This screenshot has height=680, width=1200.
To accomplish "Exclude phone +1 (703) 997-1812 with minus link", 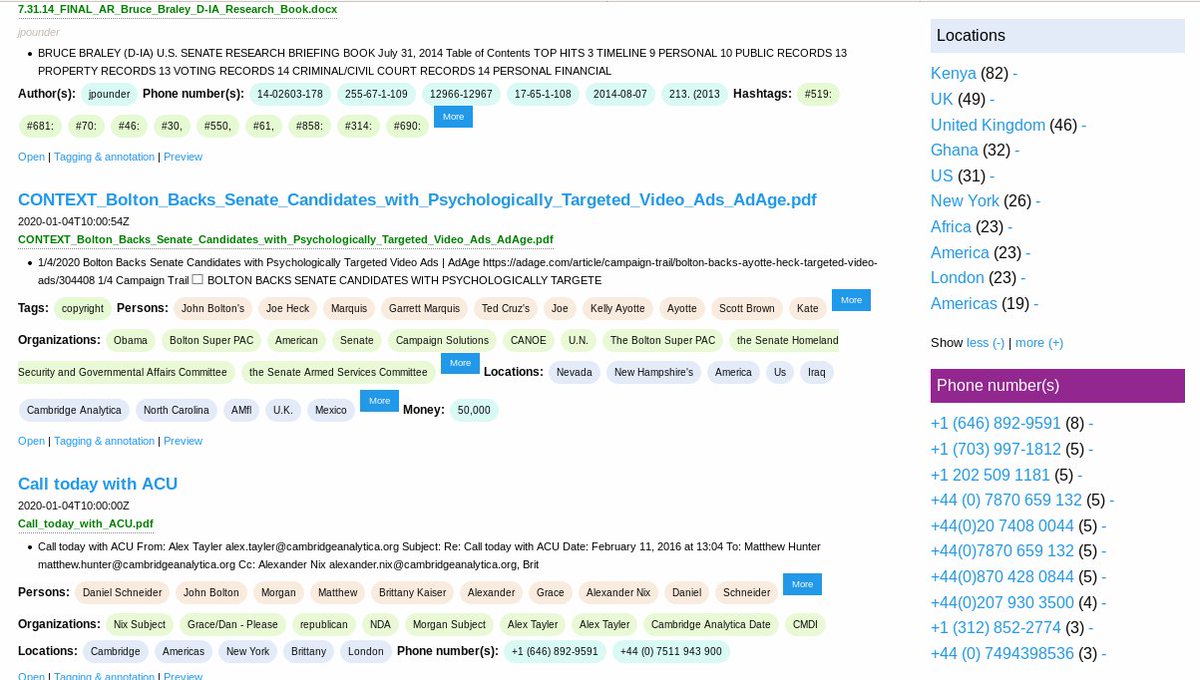I will 1091,450.
